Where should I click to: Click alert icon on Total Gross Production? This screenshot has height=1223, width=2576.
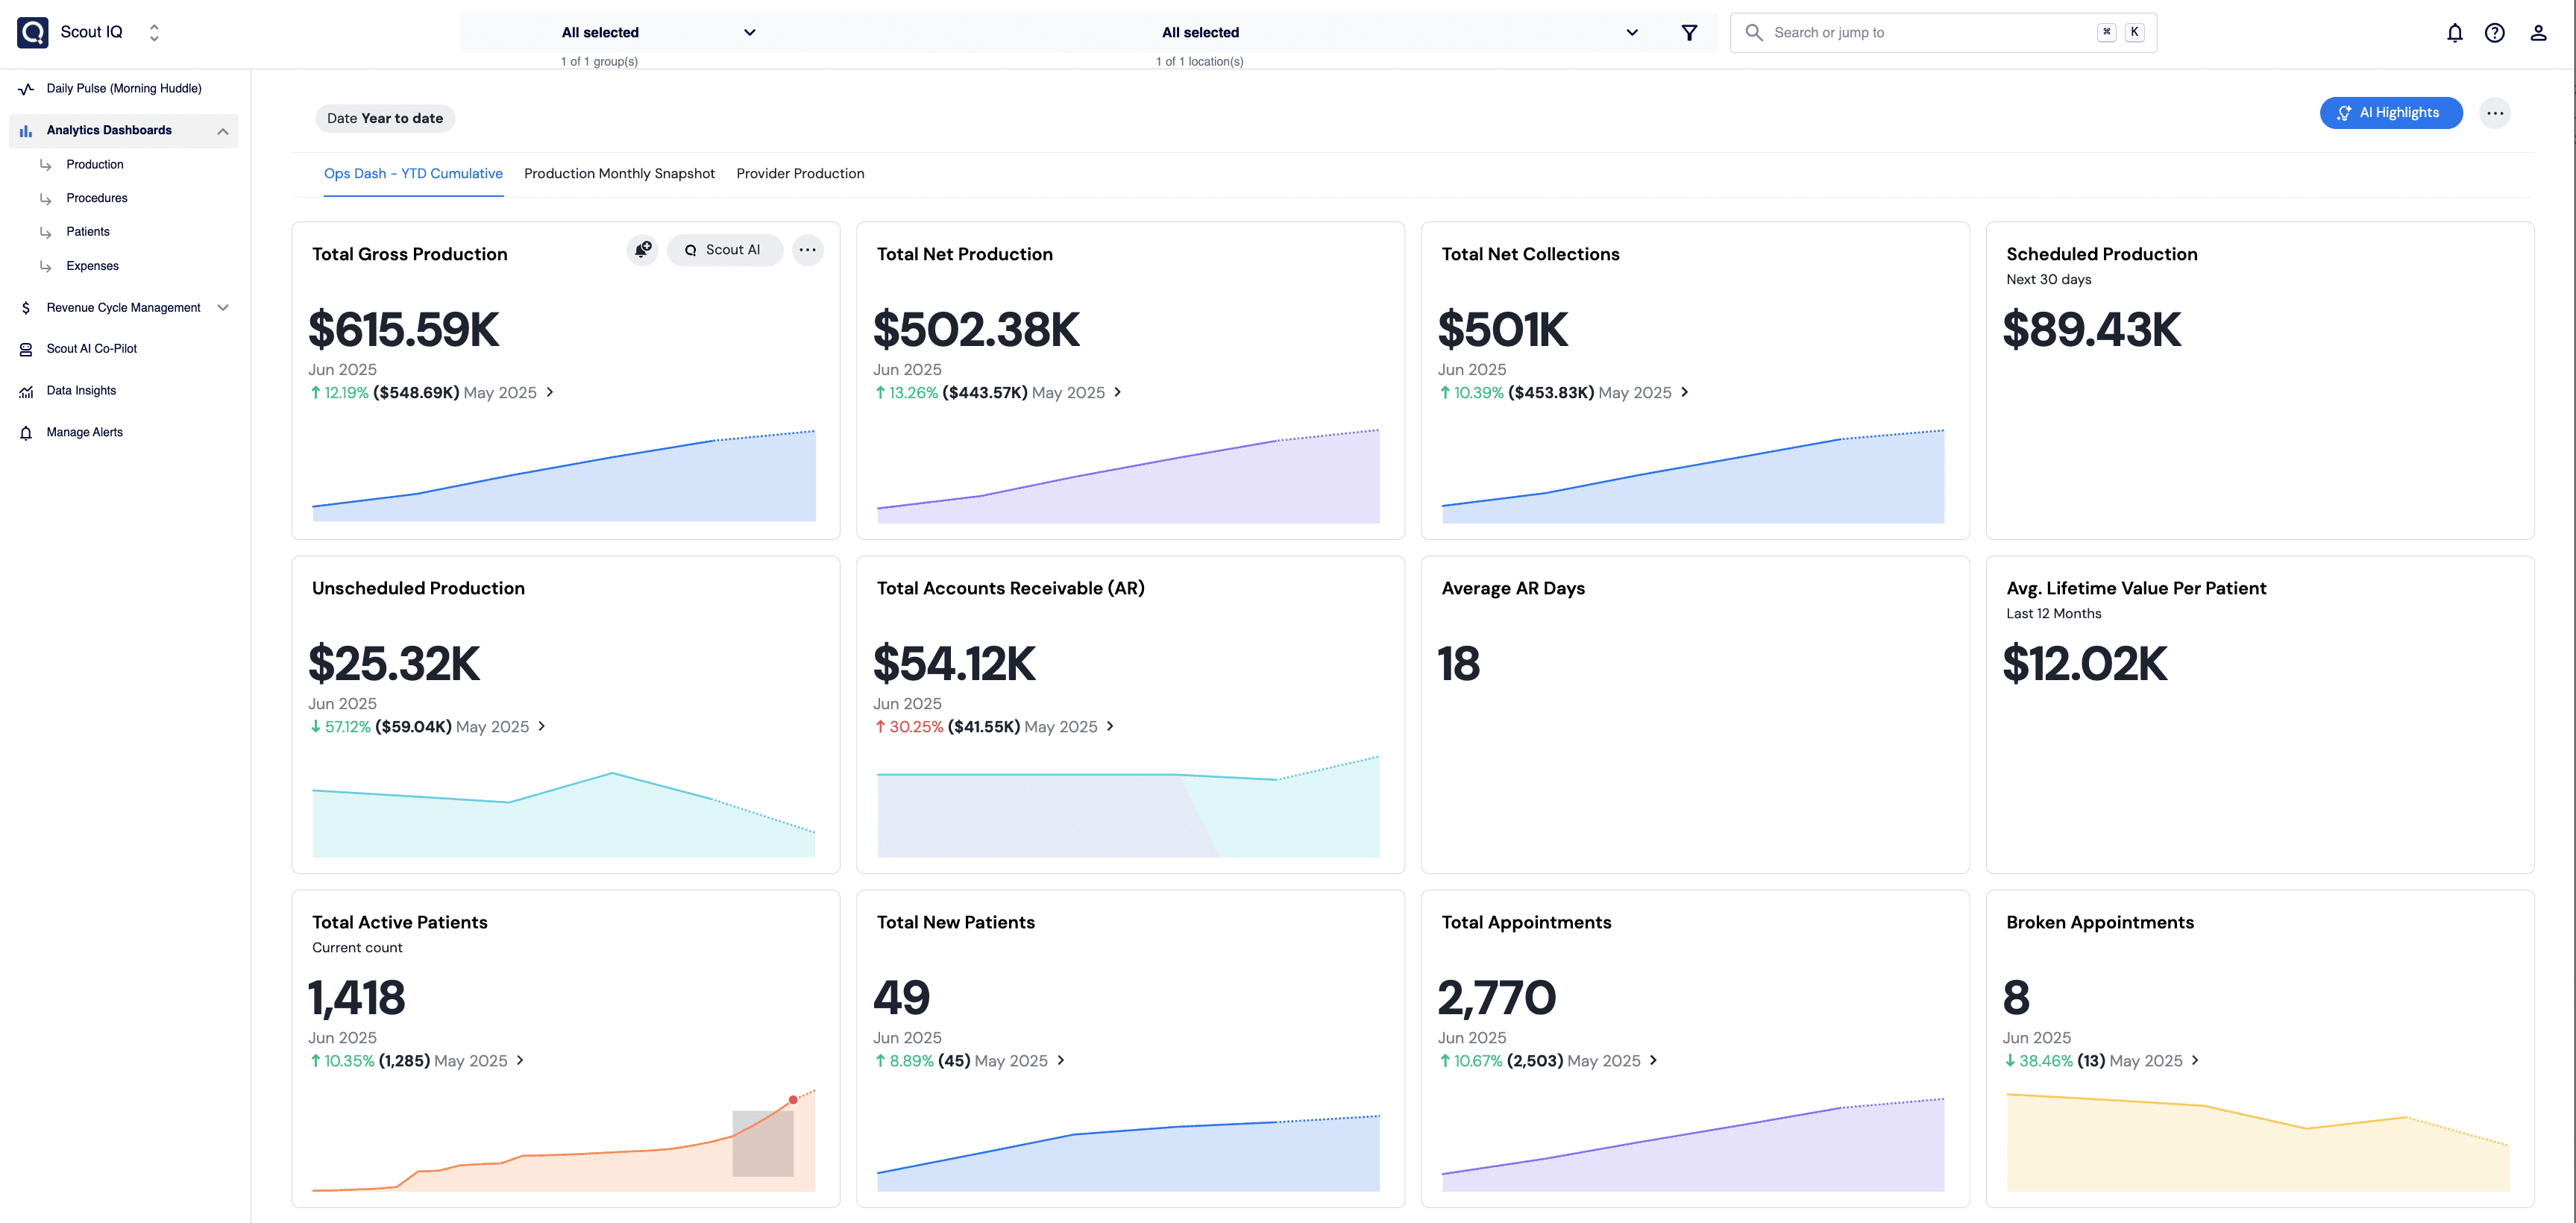[643, 250]
